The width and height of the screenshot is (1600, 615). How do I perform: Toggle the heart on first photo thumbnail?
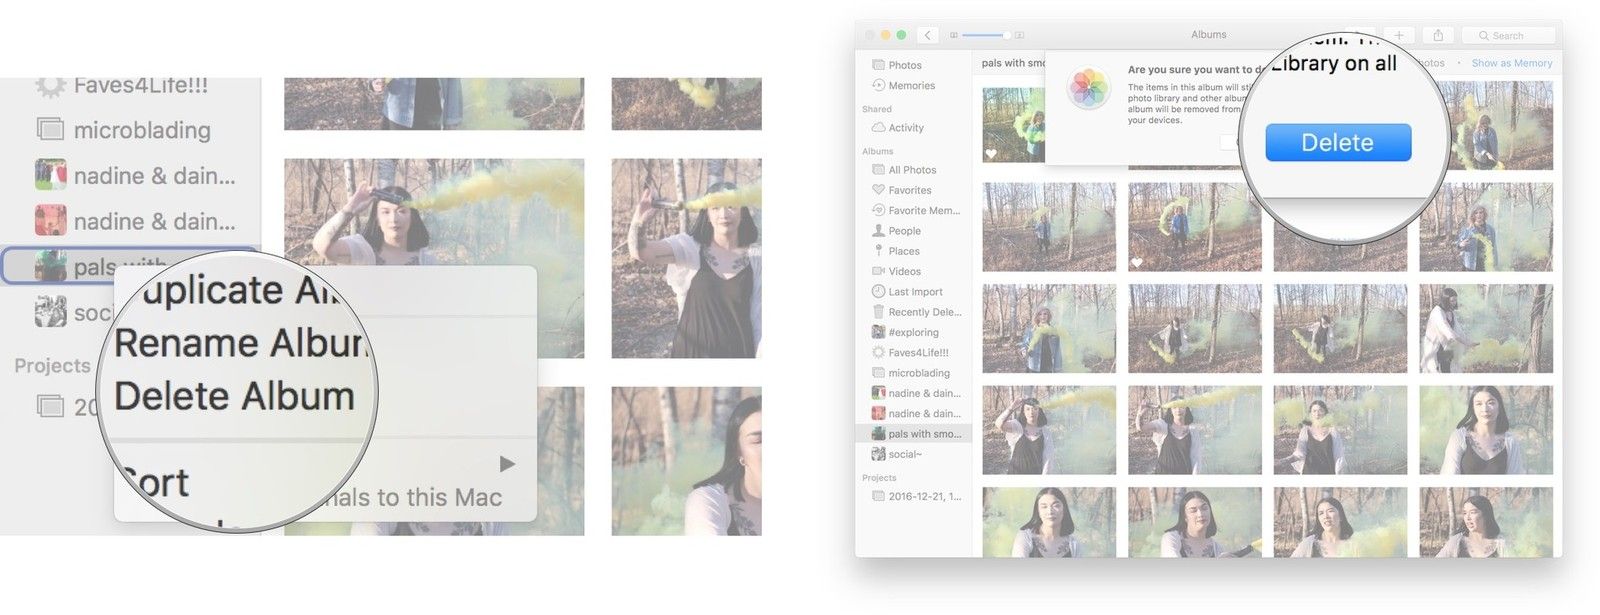pyautogui.click(x=991, y=154)
